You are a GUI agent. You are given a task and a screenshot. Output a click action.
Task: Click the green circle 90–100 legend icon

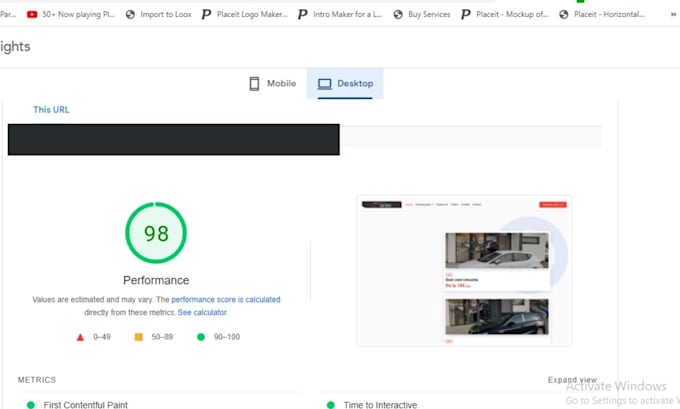(201, 337)
